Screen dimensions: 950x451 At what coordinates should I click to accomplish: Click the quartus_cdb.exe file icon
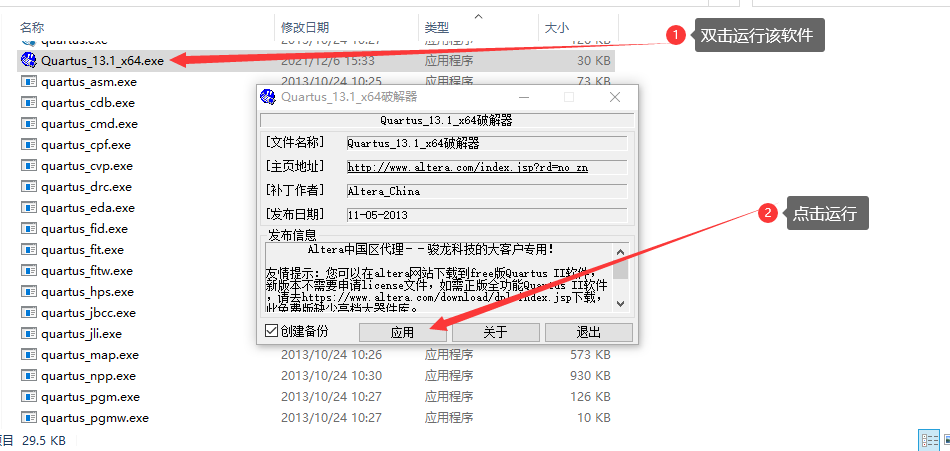click(x=29, y=102)
